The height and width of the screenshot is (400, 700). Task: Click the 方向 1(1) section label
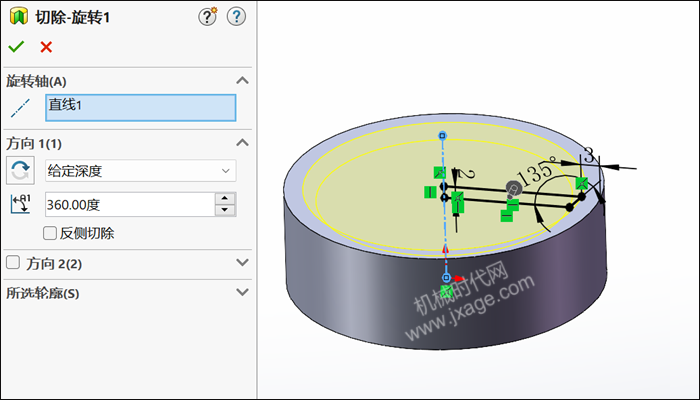[x=34, y=144]
